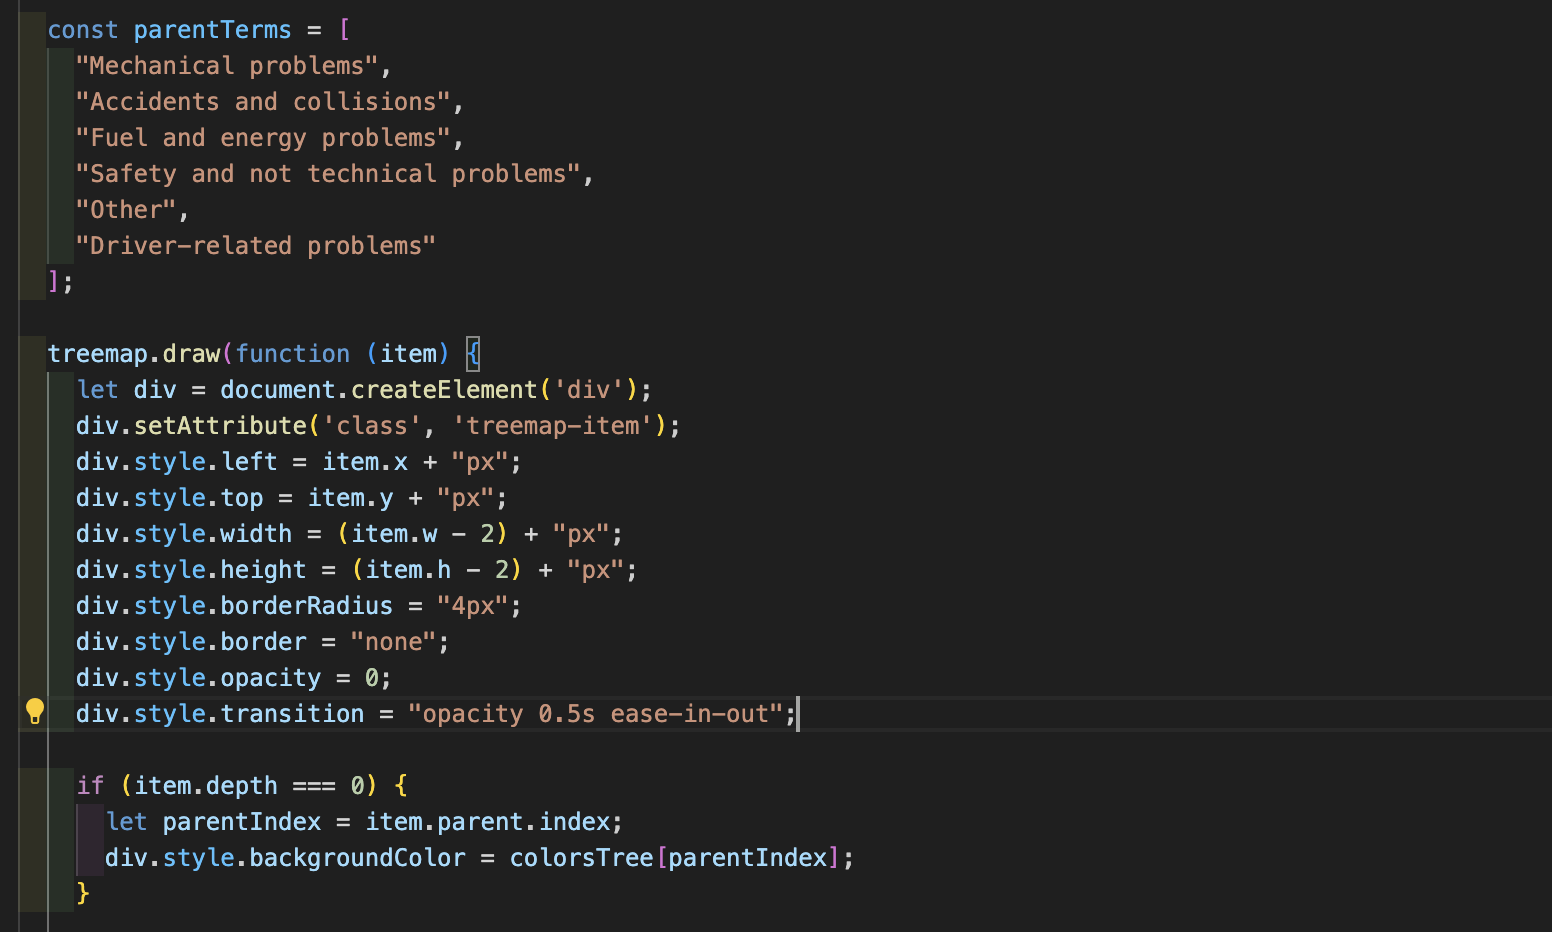Click the "Driver-related problems" string
This screenshot has height=932, width=1552.
[255, 246]
